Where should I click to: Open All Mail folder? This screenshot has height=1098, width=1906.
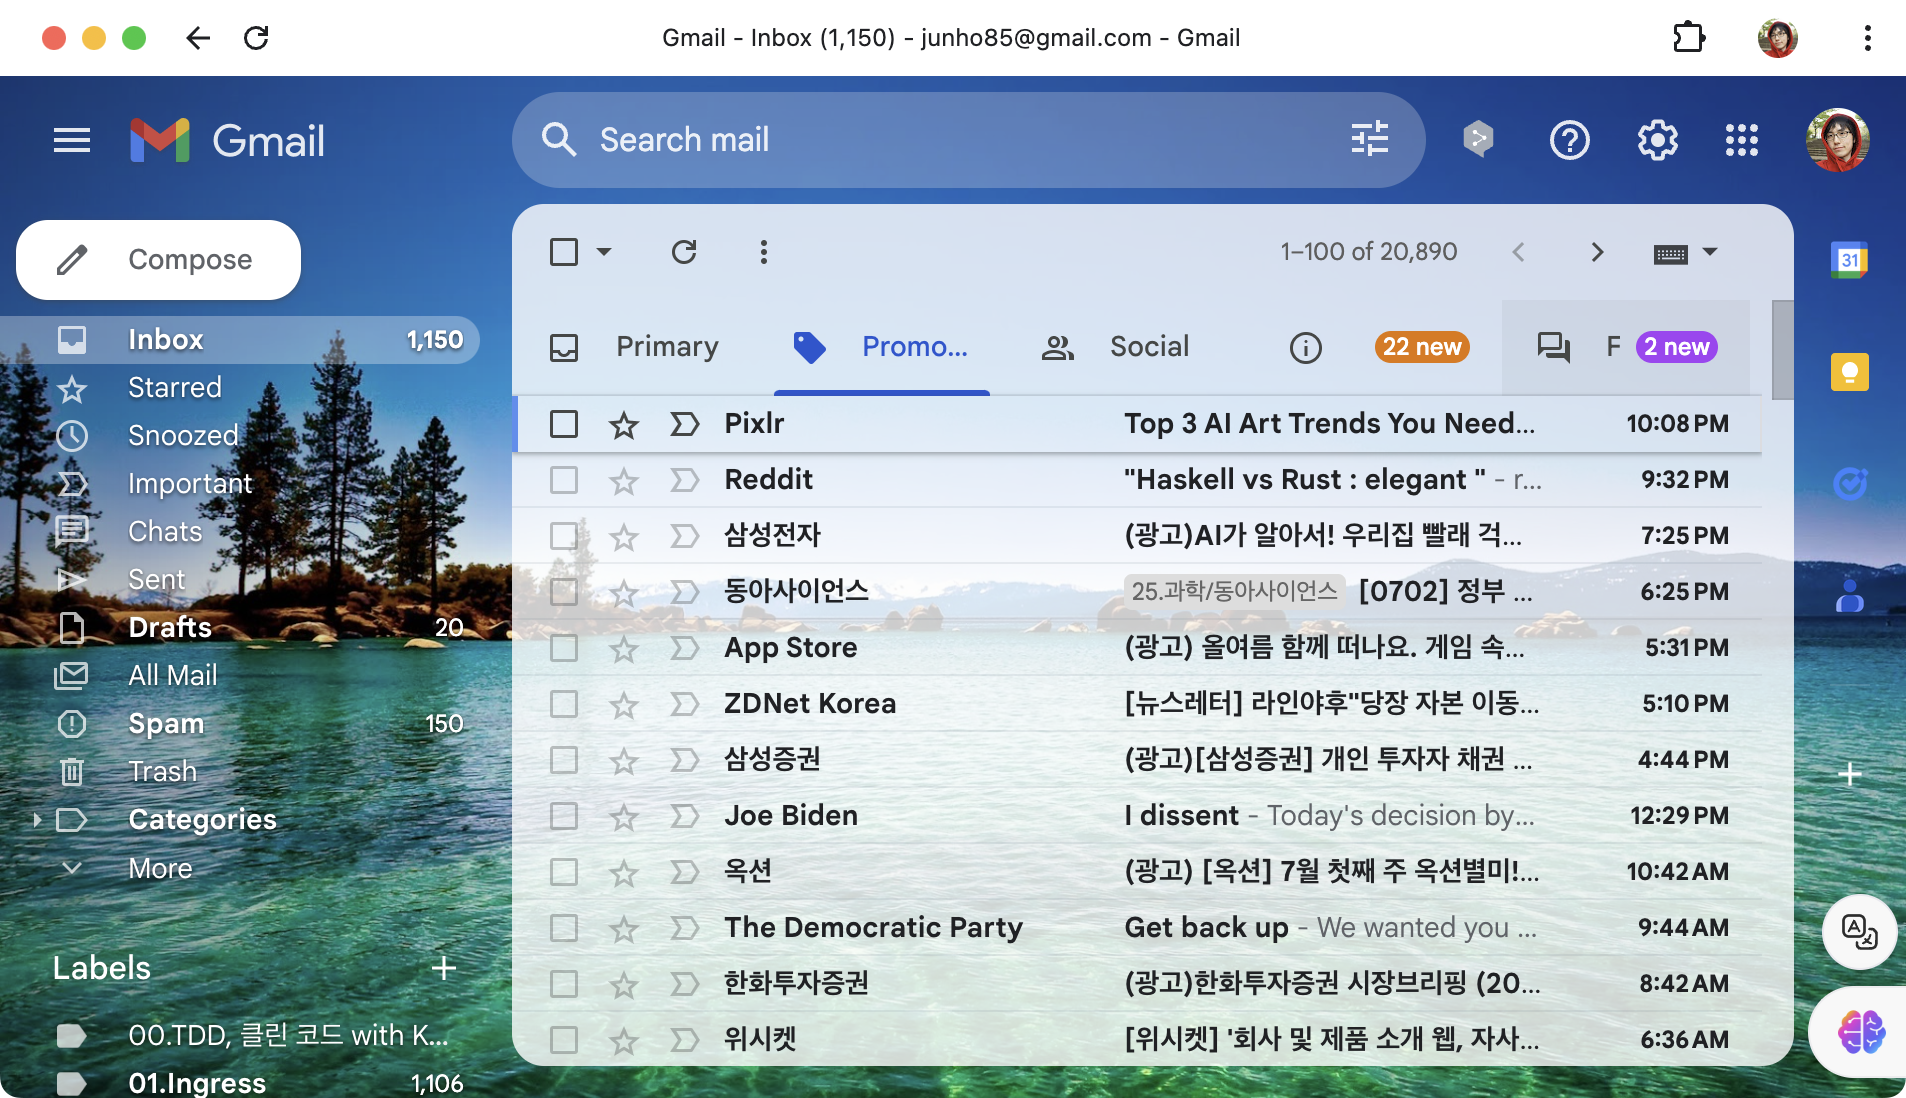click(240, 676)
